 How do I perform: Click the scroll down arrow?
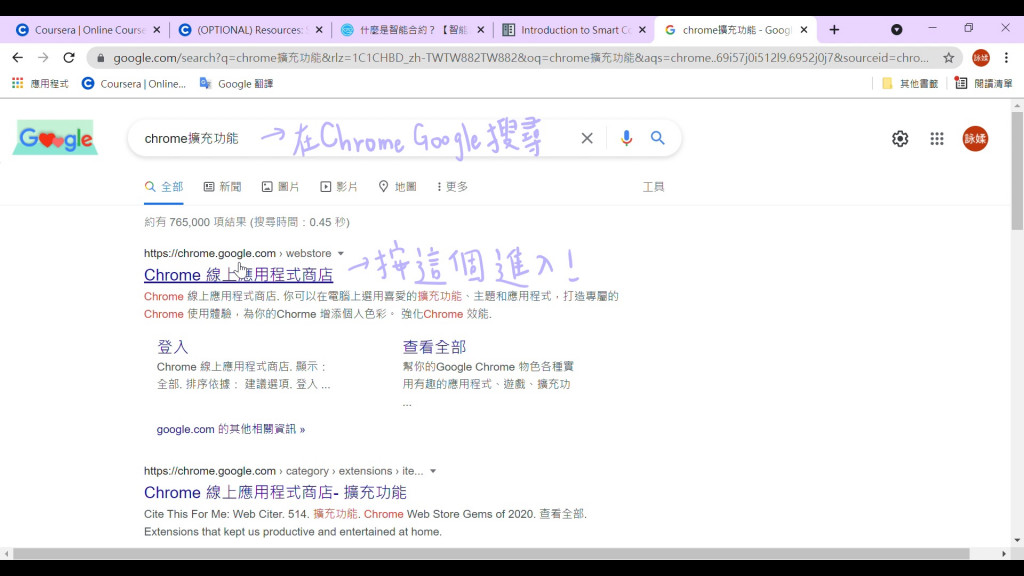tap(1017, 541)
